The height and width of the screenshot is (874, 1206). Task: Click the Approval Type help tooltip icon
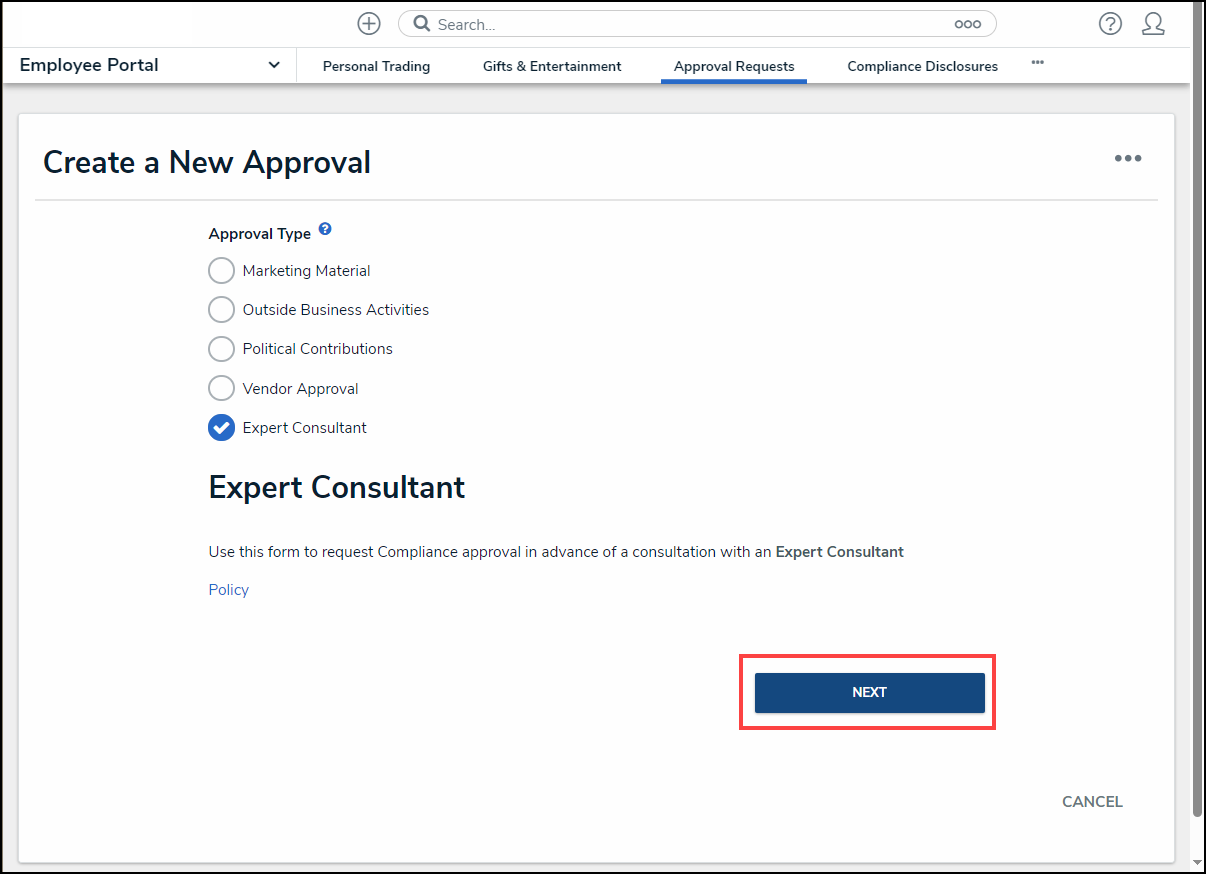325,230
